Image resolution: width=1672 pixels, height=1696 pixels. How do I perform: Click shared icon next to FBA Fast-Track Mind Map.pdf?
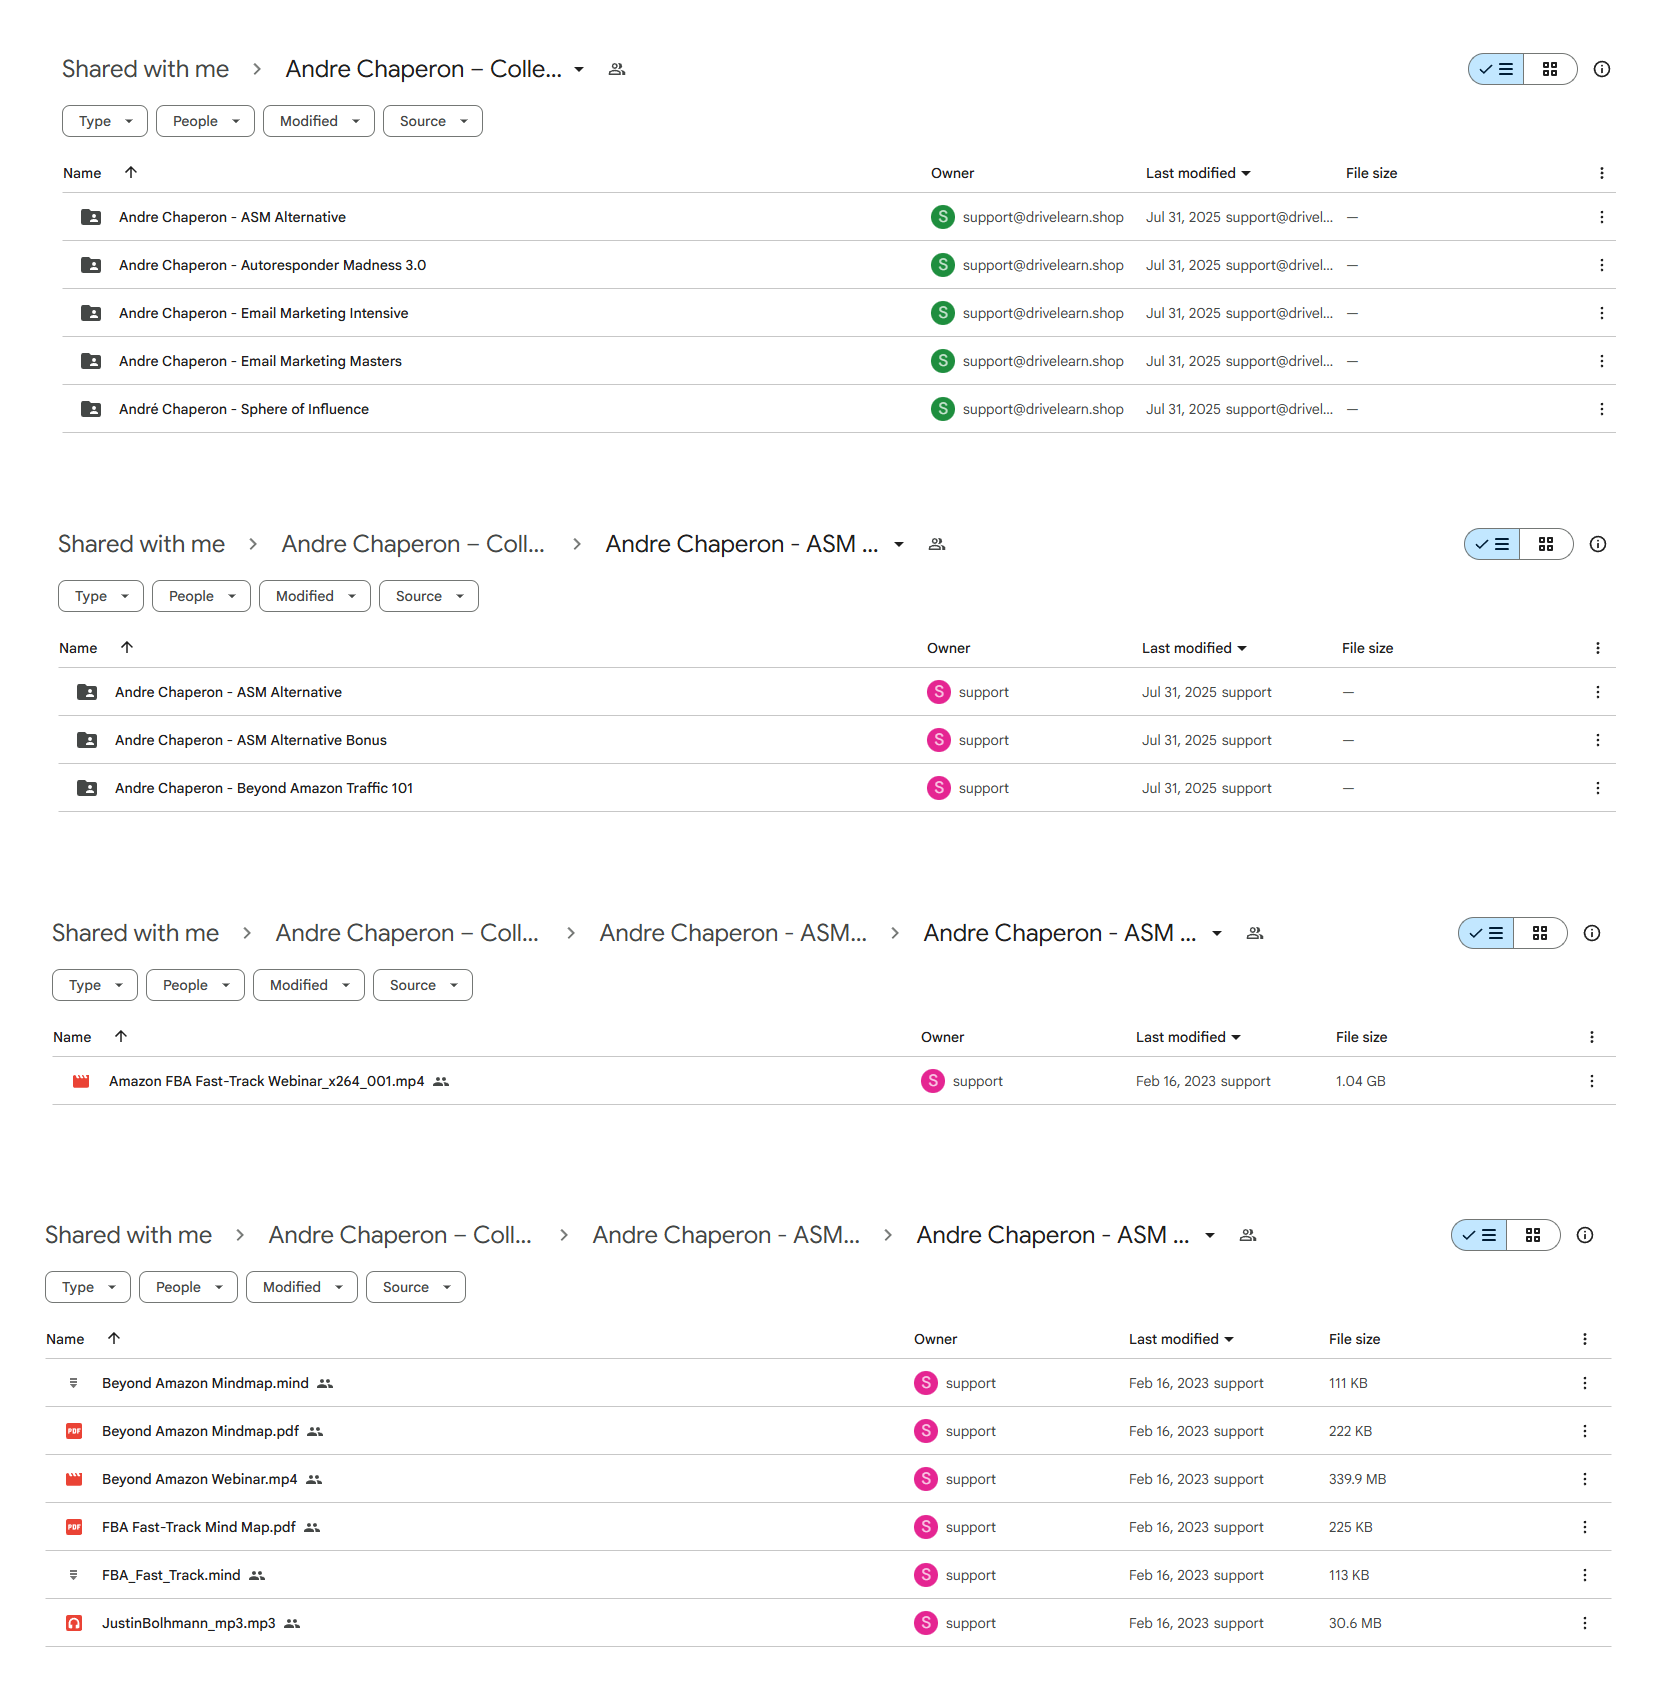point(312,1527)
